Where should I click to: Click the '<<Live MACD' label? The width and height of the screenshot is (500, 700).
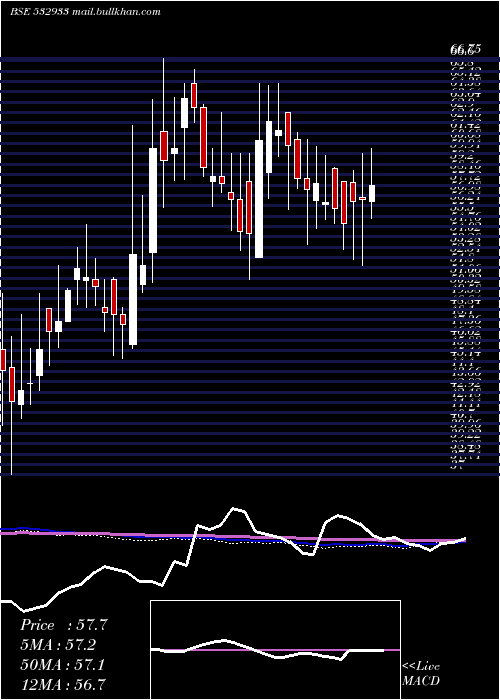point(421,674)
